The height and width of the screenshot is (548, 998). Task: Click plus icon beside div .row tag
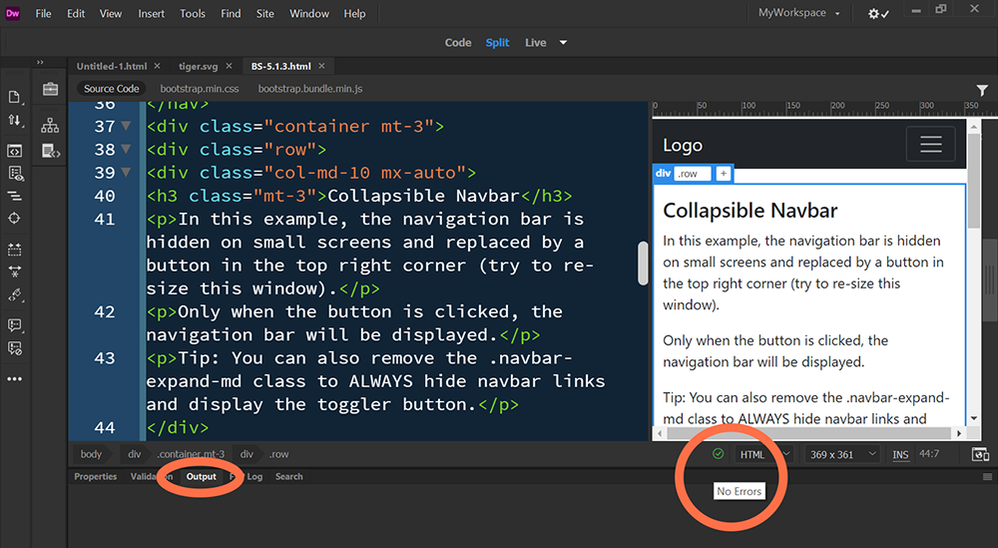click(x=723, y=174)
